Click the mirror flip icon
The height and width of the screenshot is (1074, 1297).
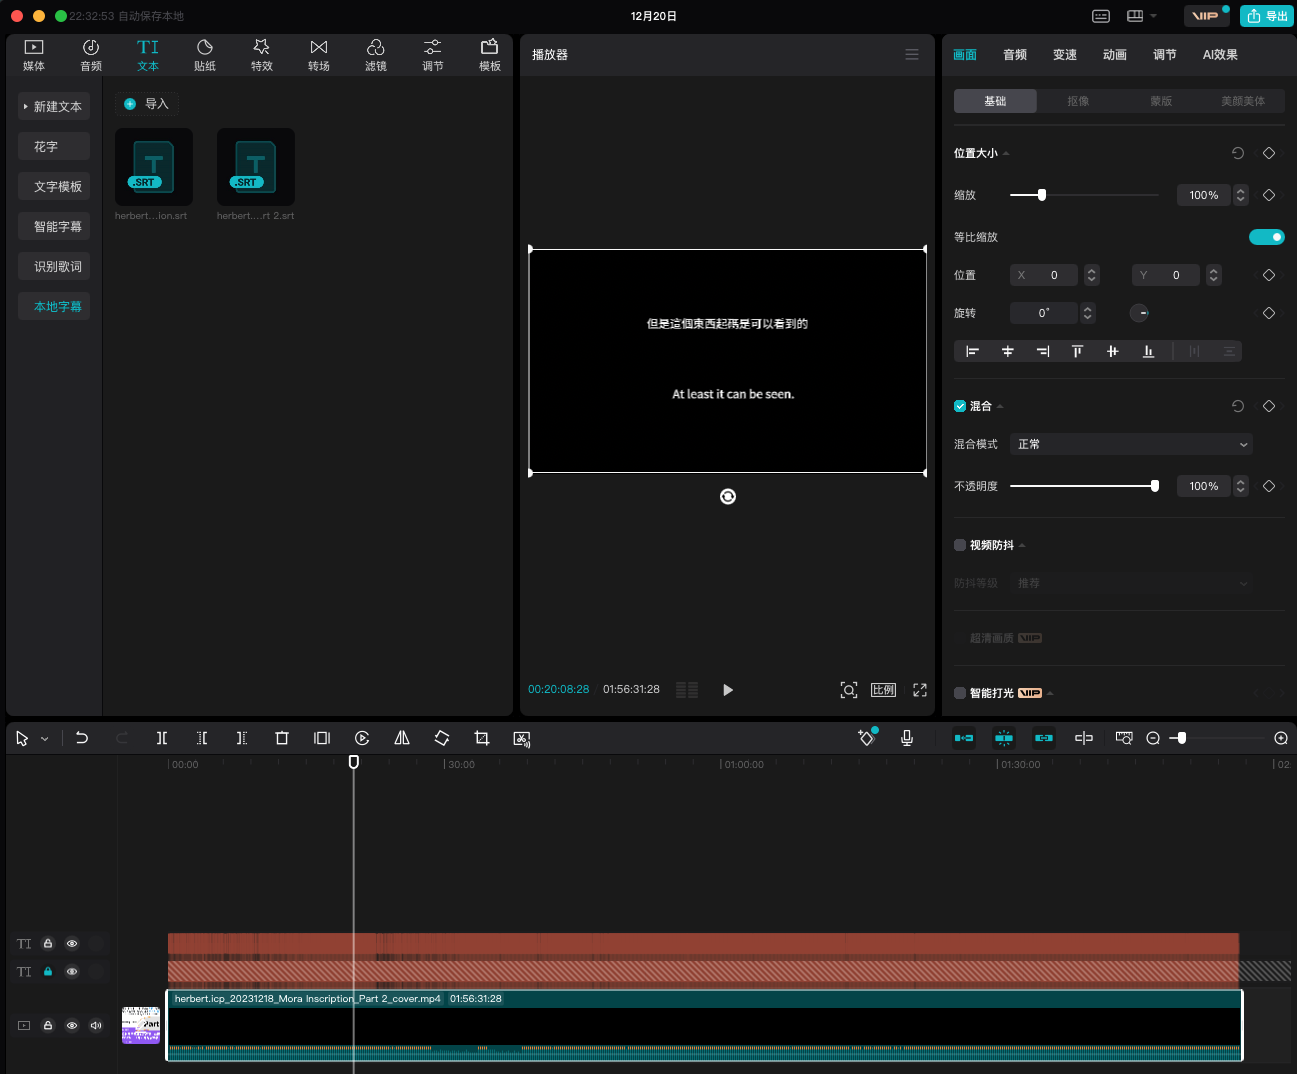pyautogui.click(x=402, y=738)
